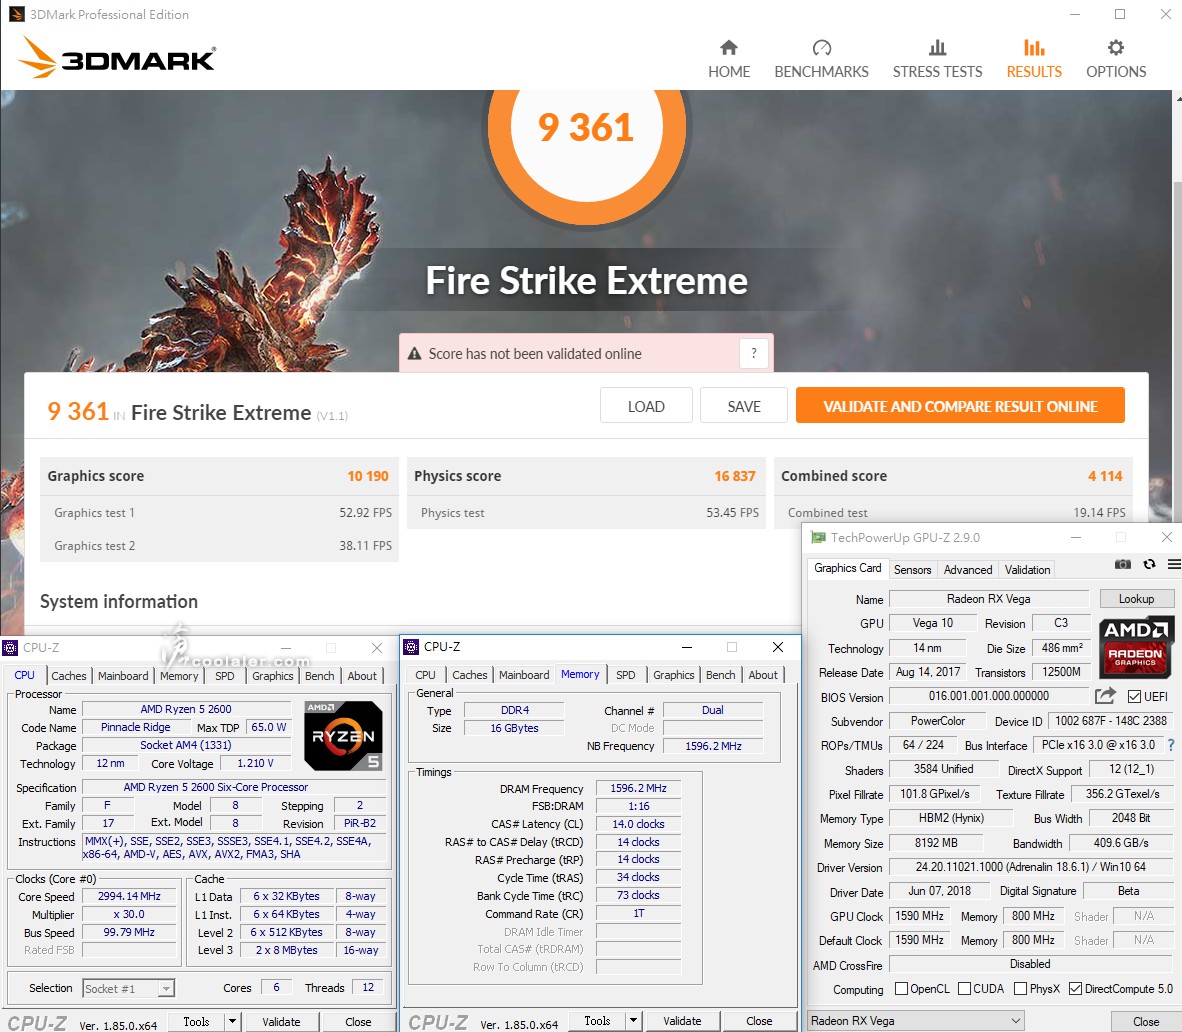Click the CAS# Latency 14.0 clocks value
Viewport: 1182px width, 1032px height.
click(x=638, y=824)
